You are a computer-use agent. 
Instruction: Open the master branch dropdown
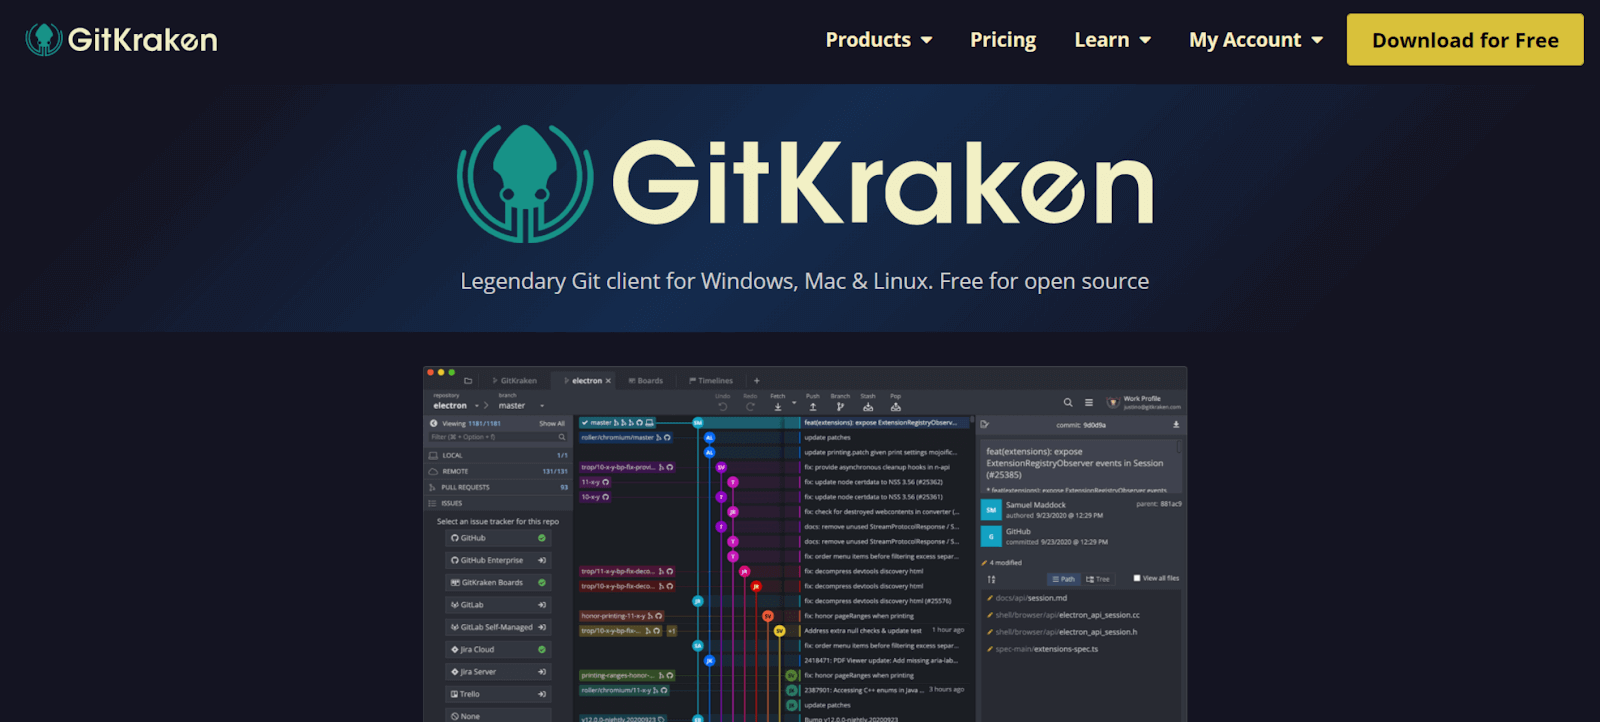coord(521,405)
